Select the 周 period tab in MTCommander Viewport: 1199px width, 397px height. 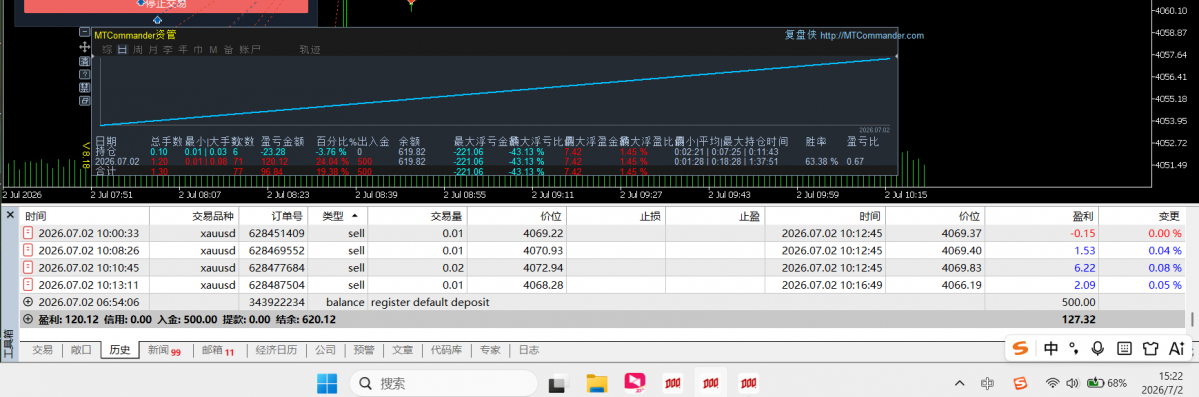point(138,50)
